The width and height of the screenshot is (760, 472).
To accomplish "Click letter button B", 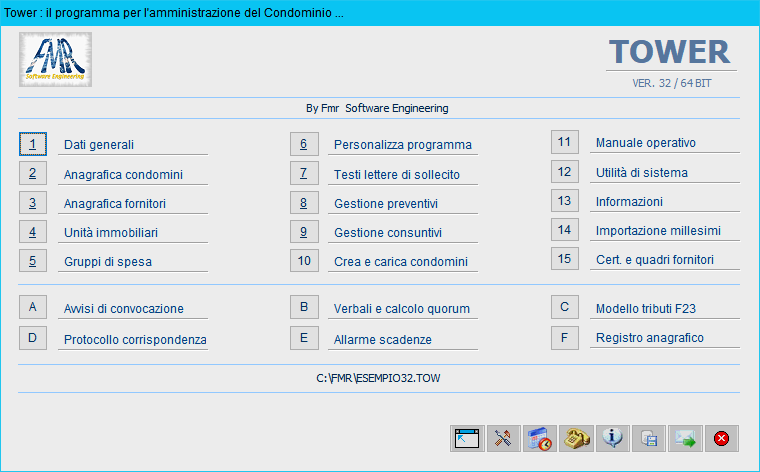I will click(304, 307).
